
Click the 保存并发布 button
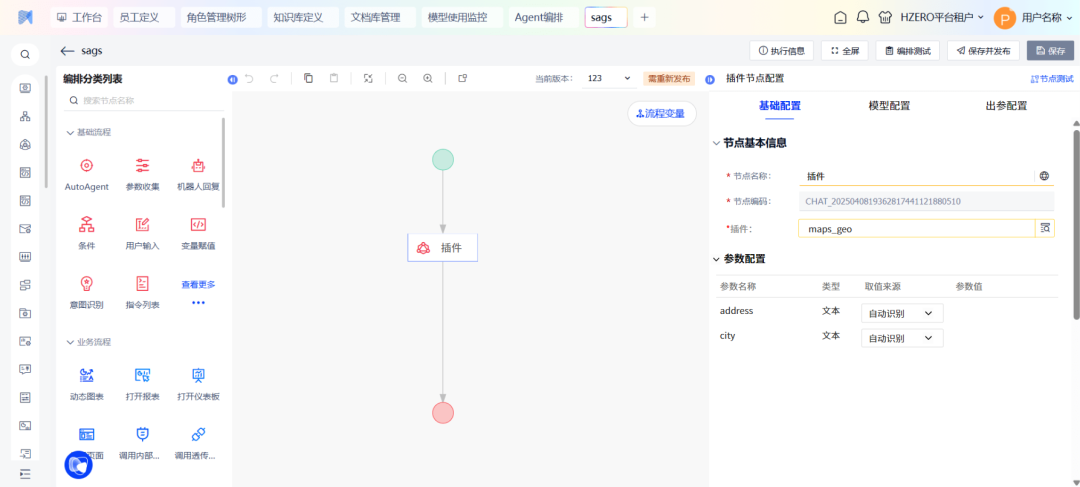click(x=983, y=51)
